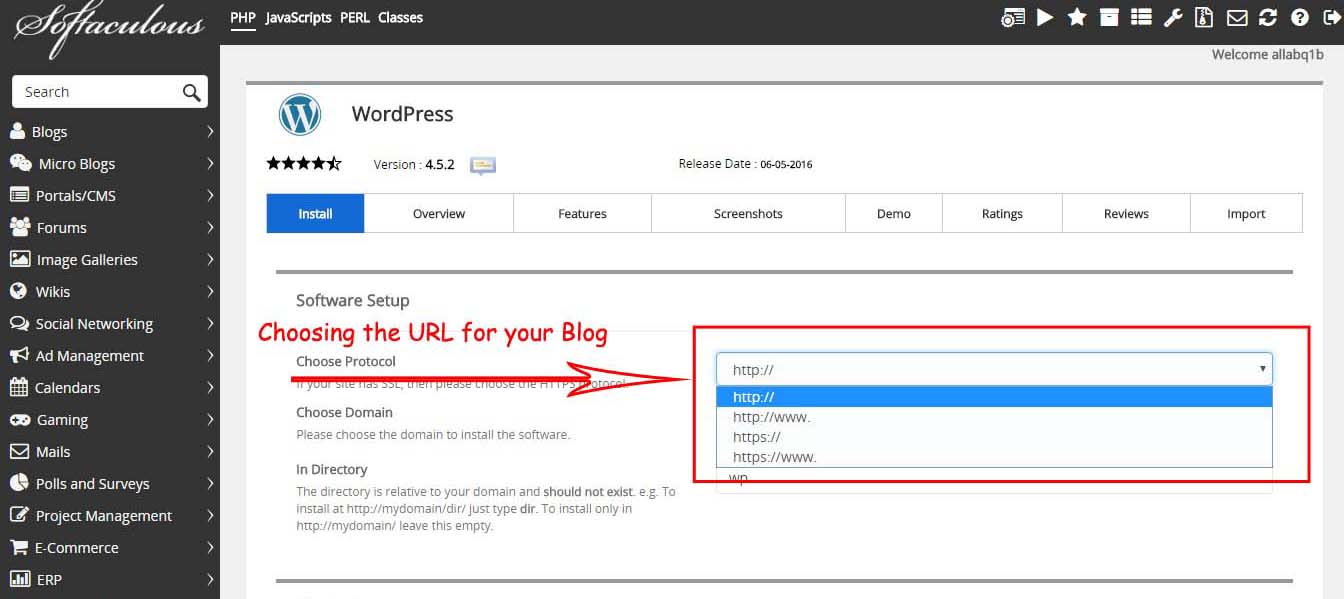Image resolution: width=1344 pixels, height=599 pixels.
Task: Open the wrench settings icon
Action: [1174, 17]
